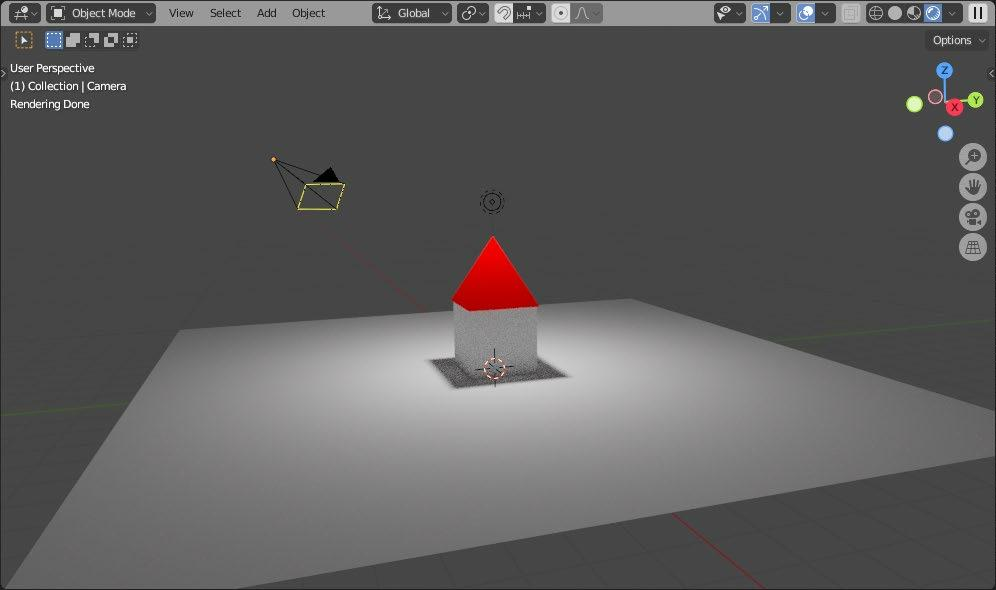Viewport: 996px width, 590px height.
Task: Click the Y axis on navigation gizmo
Action: click(976, 100)
